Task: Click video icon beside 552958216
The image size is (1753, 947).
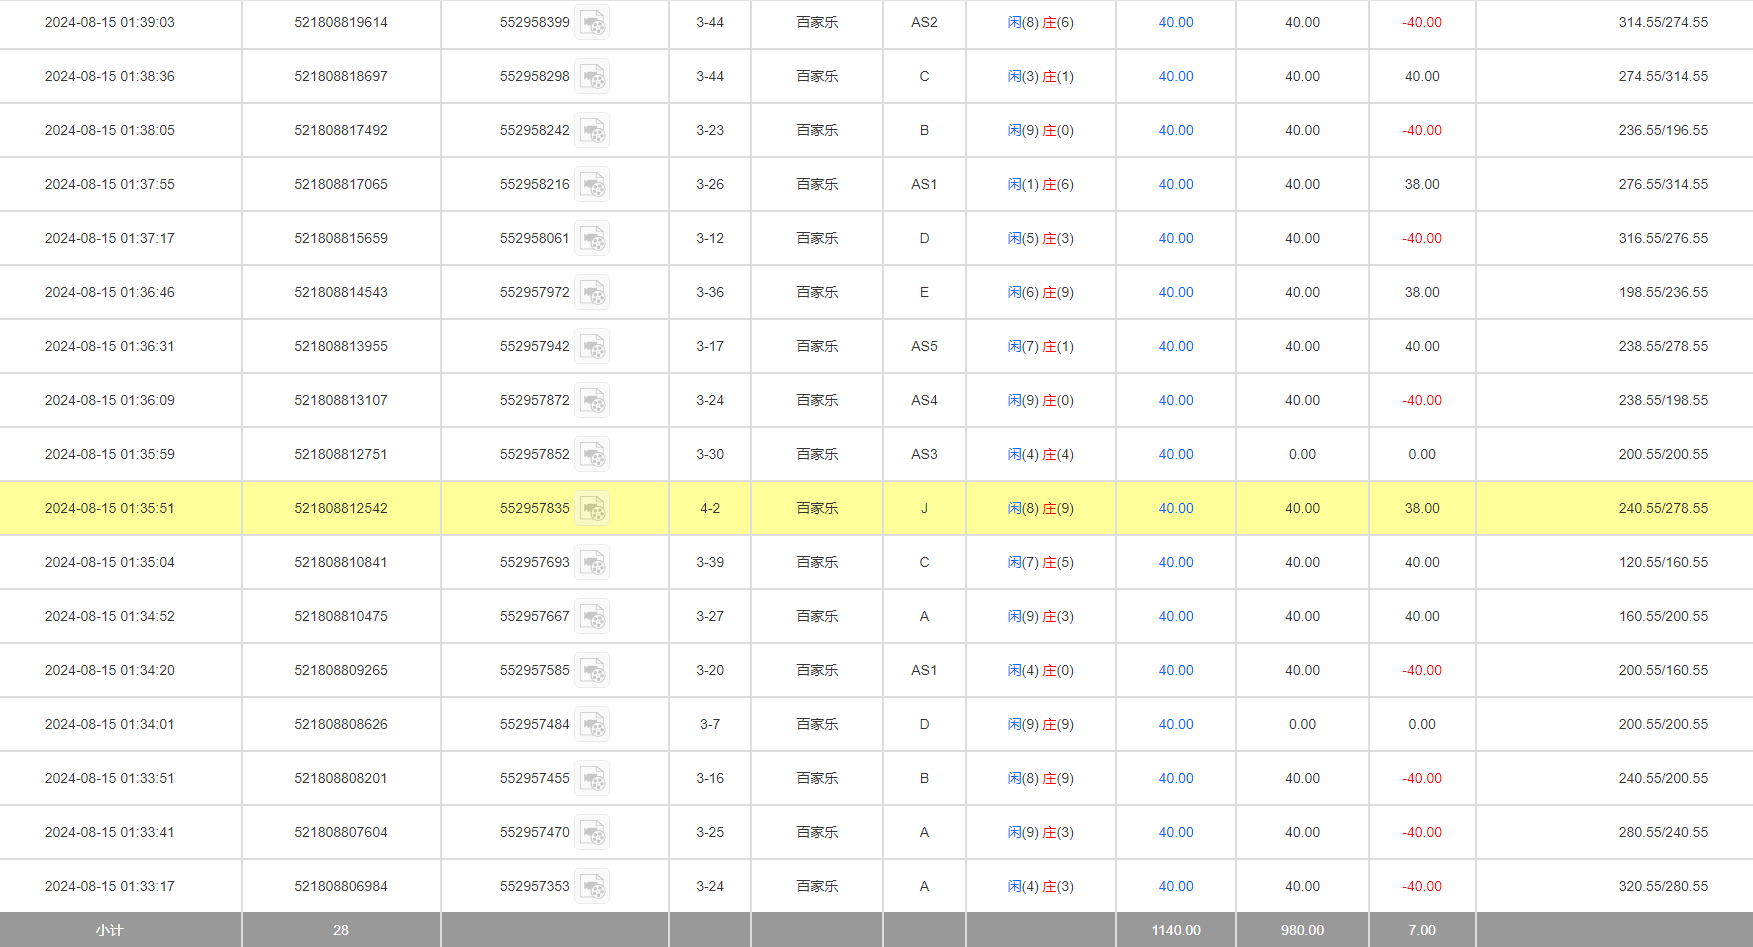Action: click(x=592, y=185)
